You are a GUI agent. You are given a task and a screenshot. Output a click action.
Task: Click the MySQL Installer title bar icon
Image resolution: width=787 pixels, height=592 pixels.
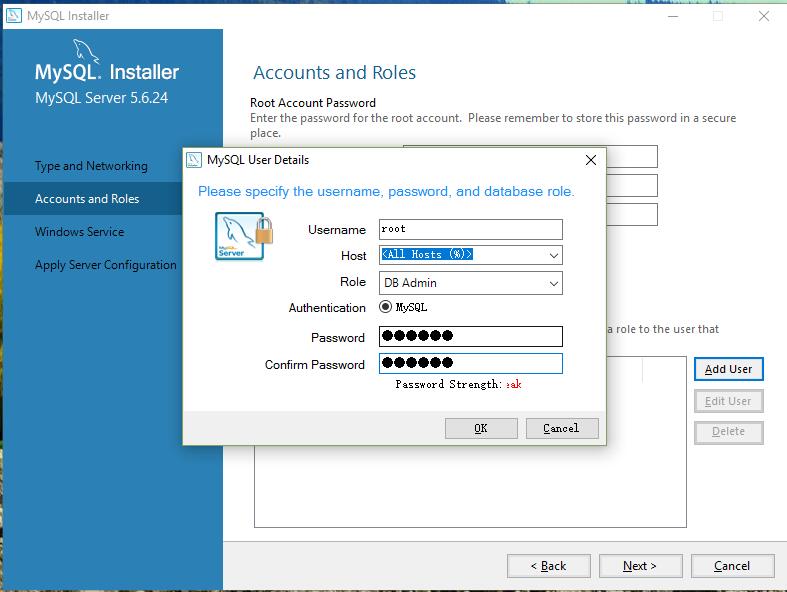coord(13,16)
